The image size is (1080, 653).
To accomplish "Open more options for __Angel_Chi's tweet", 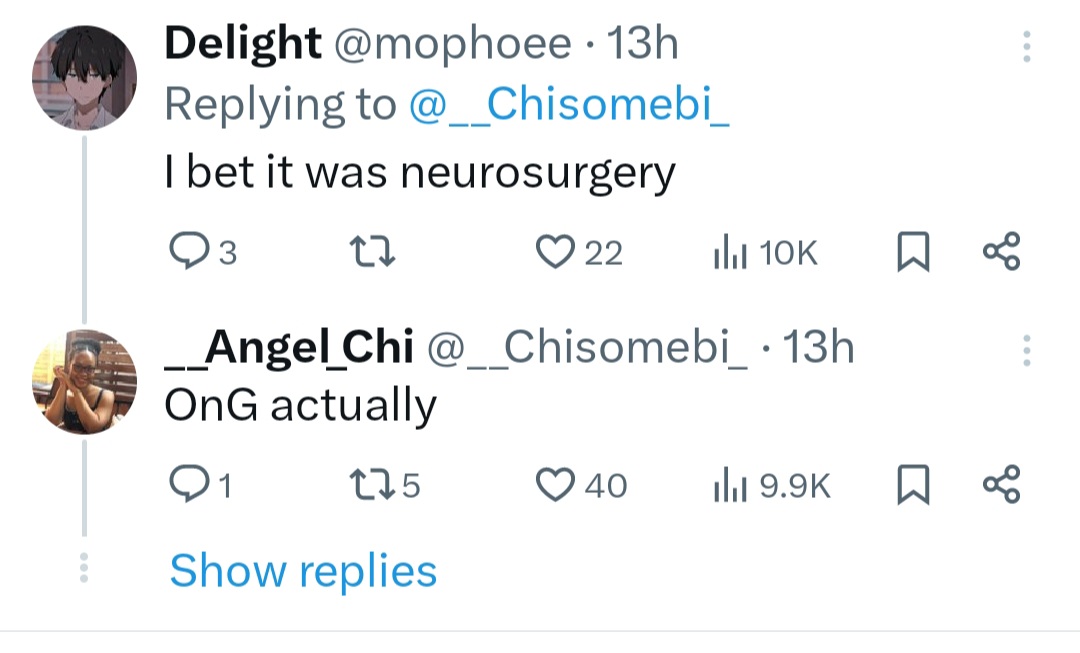I will pyautogui.click(x=1026, y=350).
